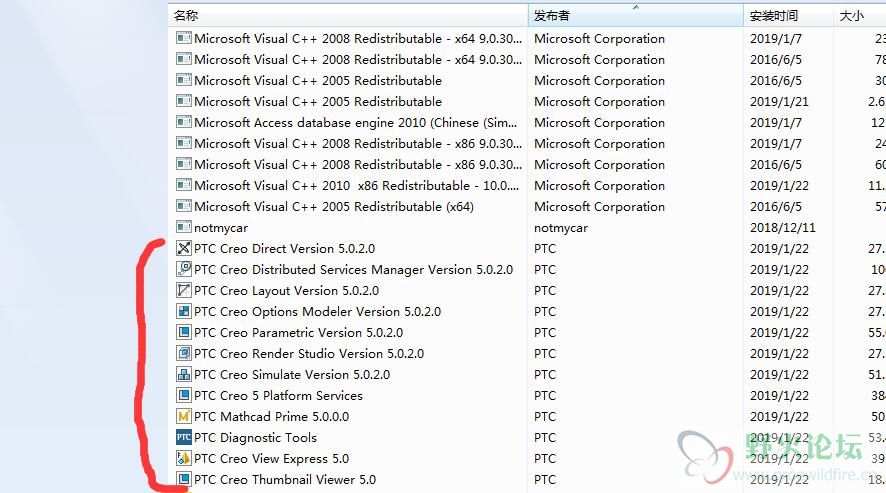Sort list by the 名称 column header
The image size is (886, 493).
tap(348, 15)
